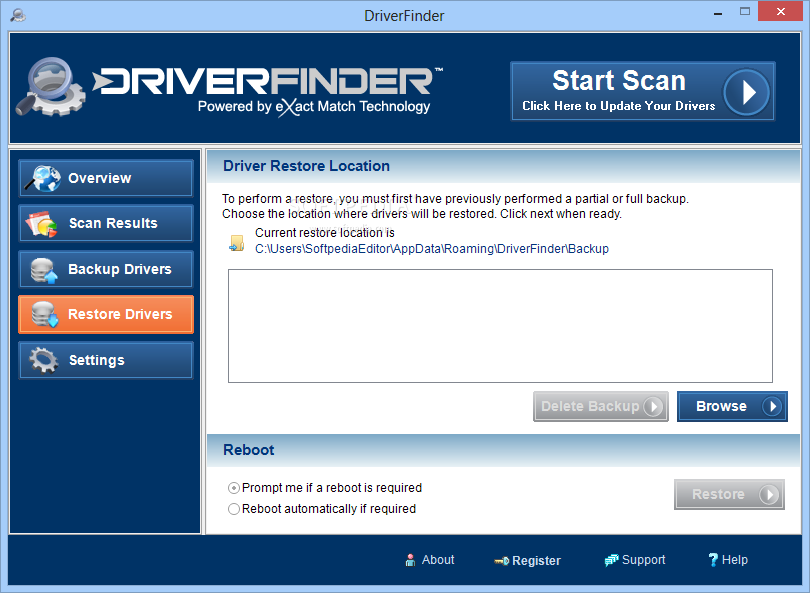810x593 pixels.
Task: Start Scan to update your drivers
Action: 643,91
